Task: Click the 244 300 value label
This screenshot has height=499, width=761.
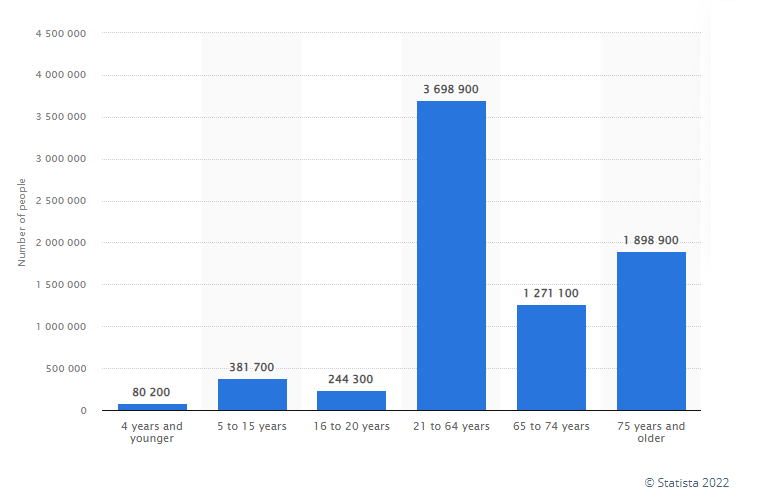Action: click(351, 379)
